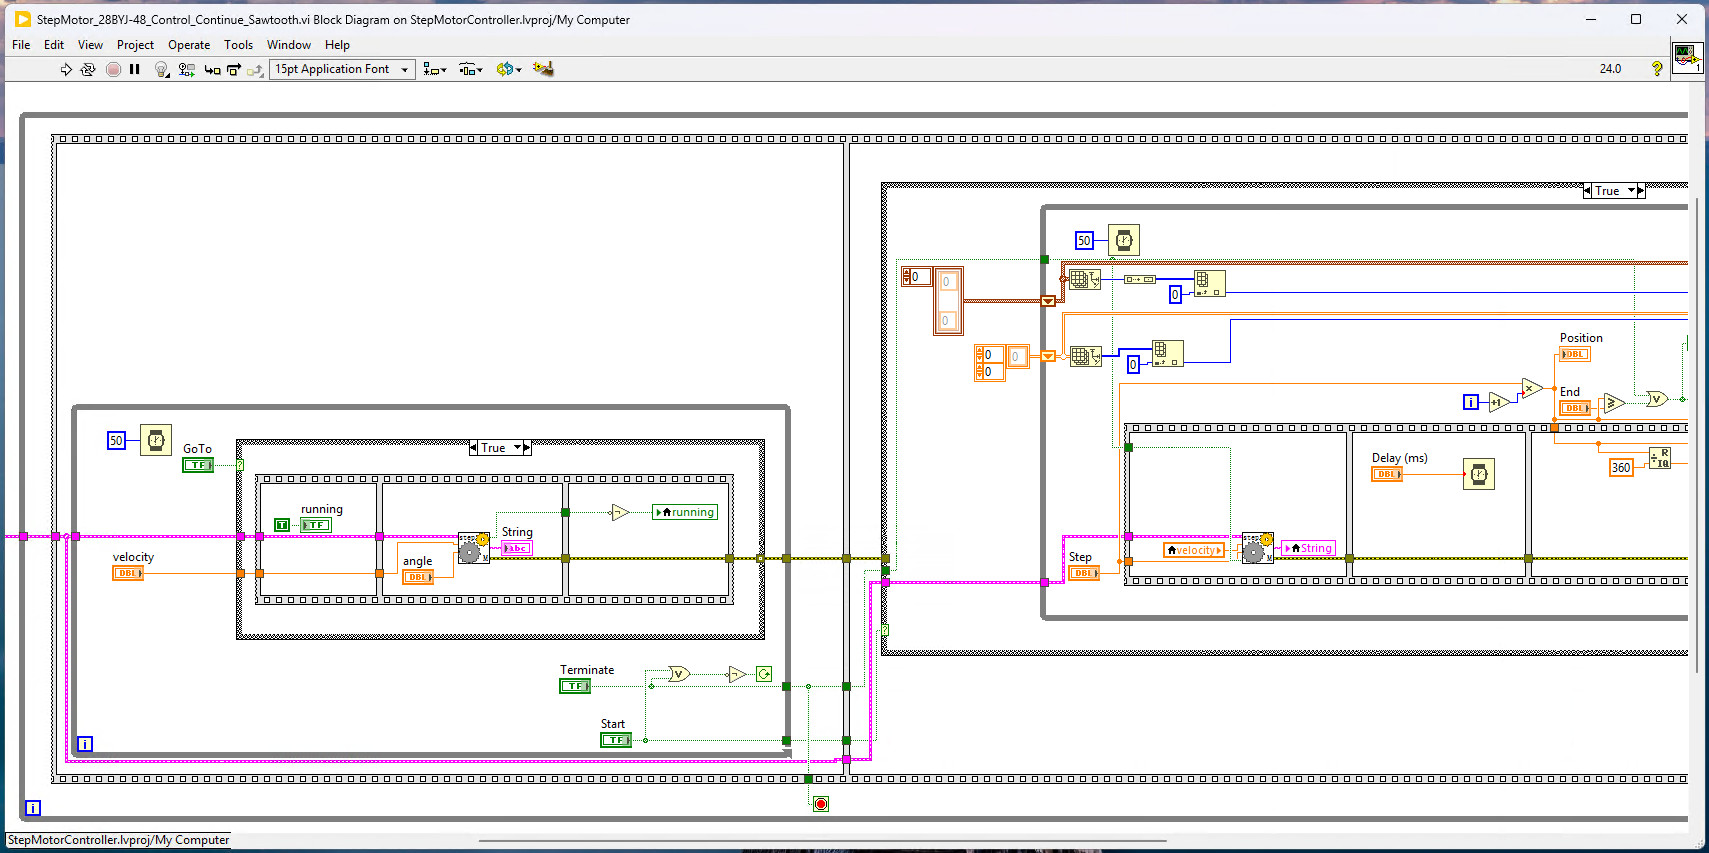
Task: Click the Position DBL indicator terminal
Action: point(1575,354)
